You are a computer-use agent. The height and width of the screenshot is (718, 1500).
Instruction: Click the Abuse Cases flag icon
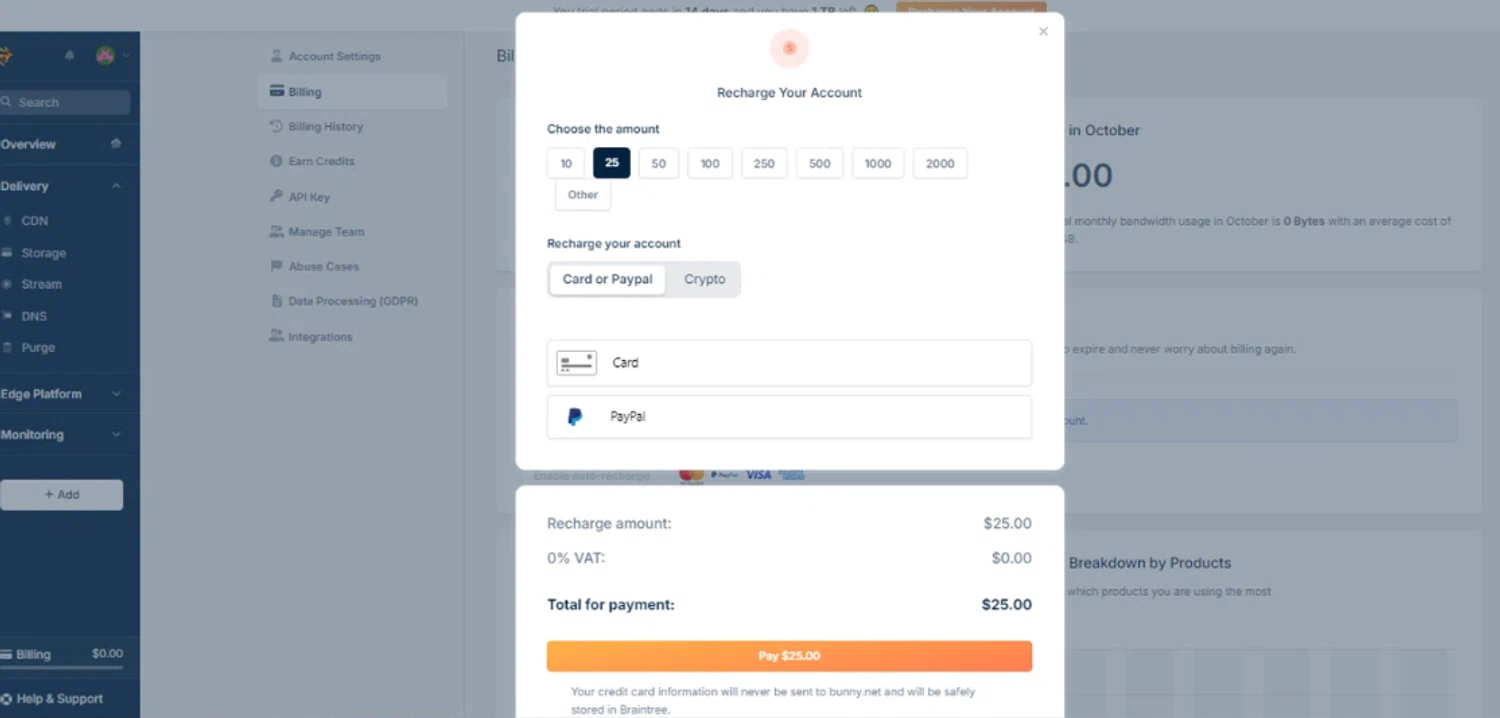pos(277,266)
